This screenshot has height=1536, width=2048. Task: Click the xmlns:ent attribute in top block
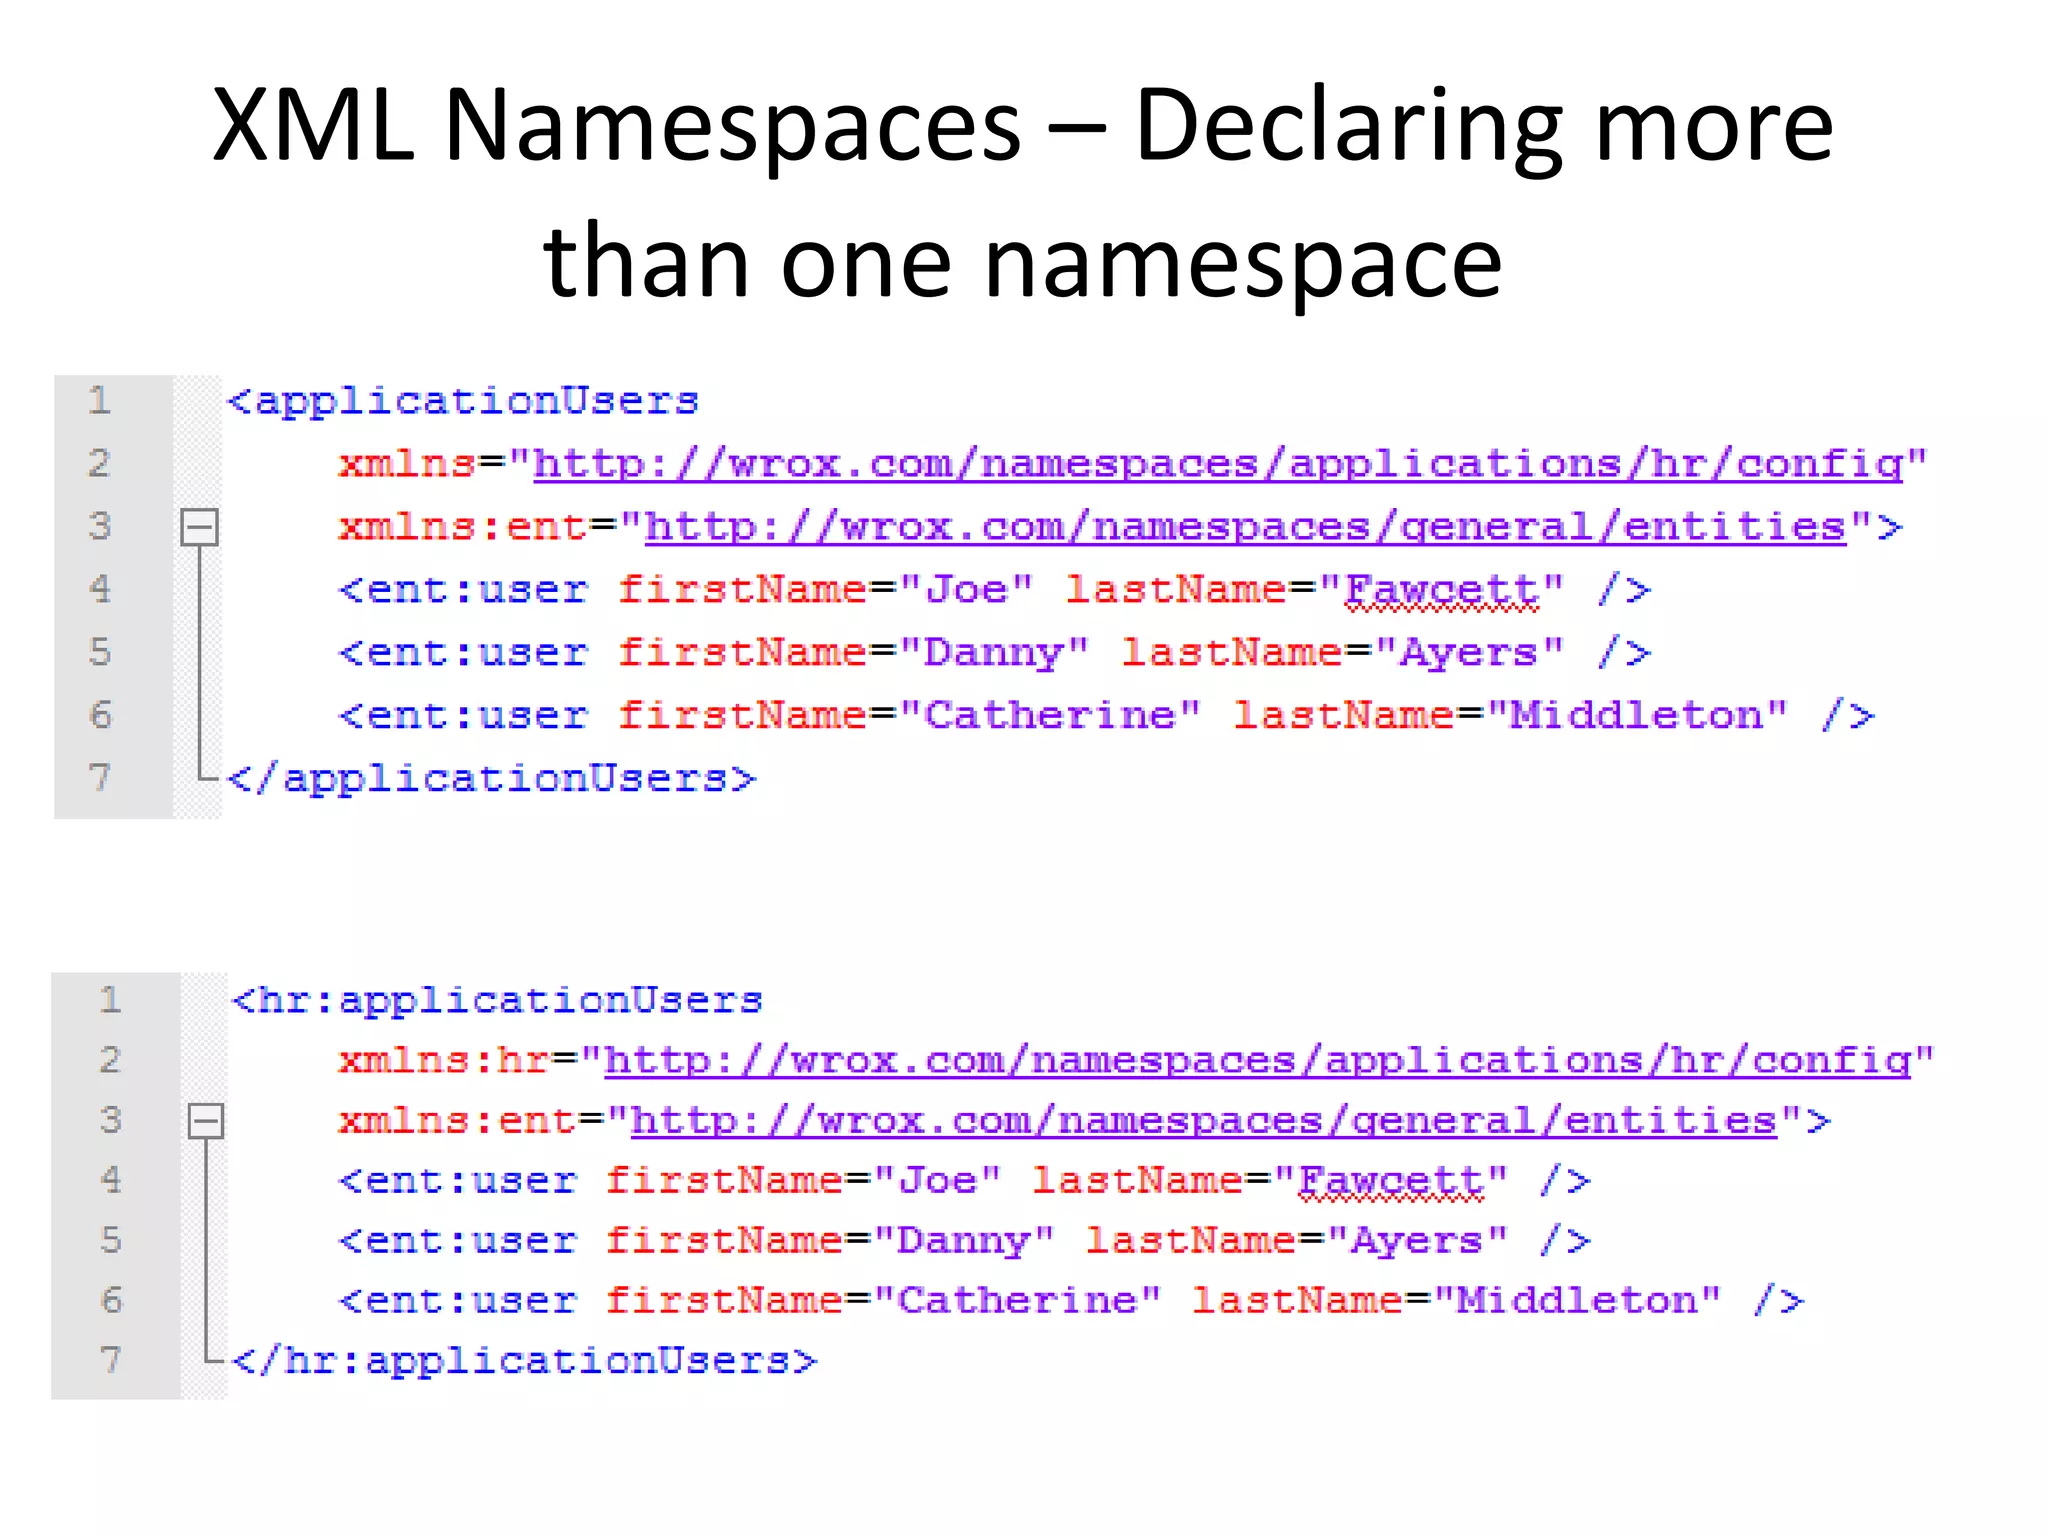point(463,527)
